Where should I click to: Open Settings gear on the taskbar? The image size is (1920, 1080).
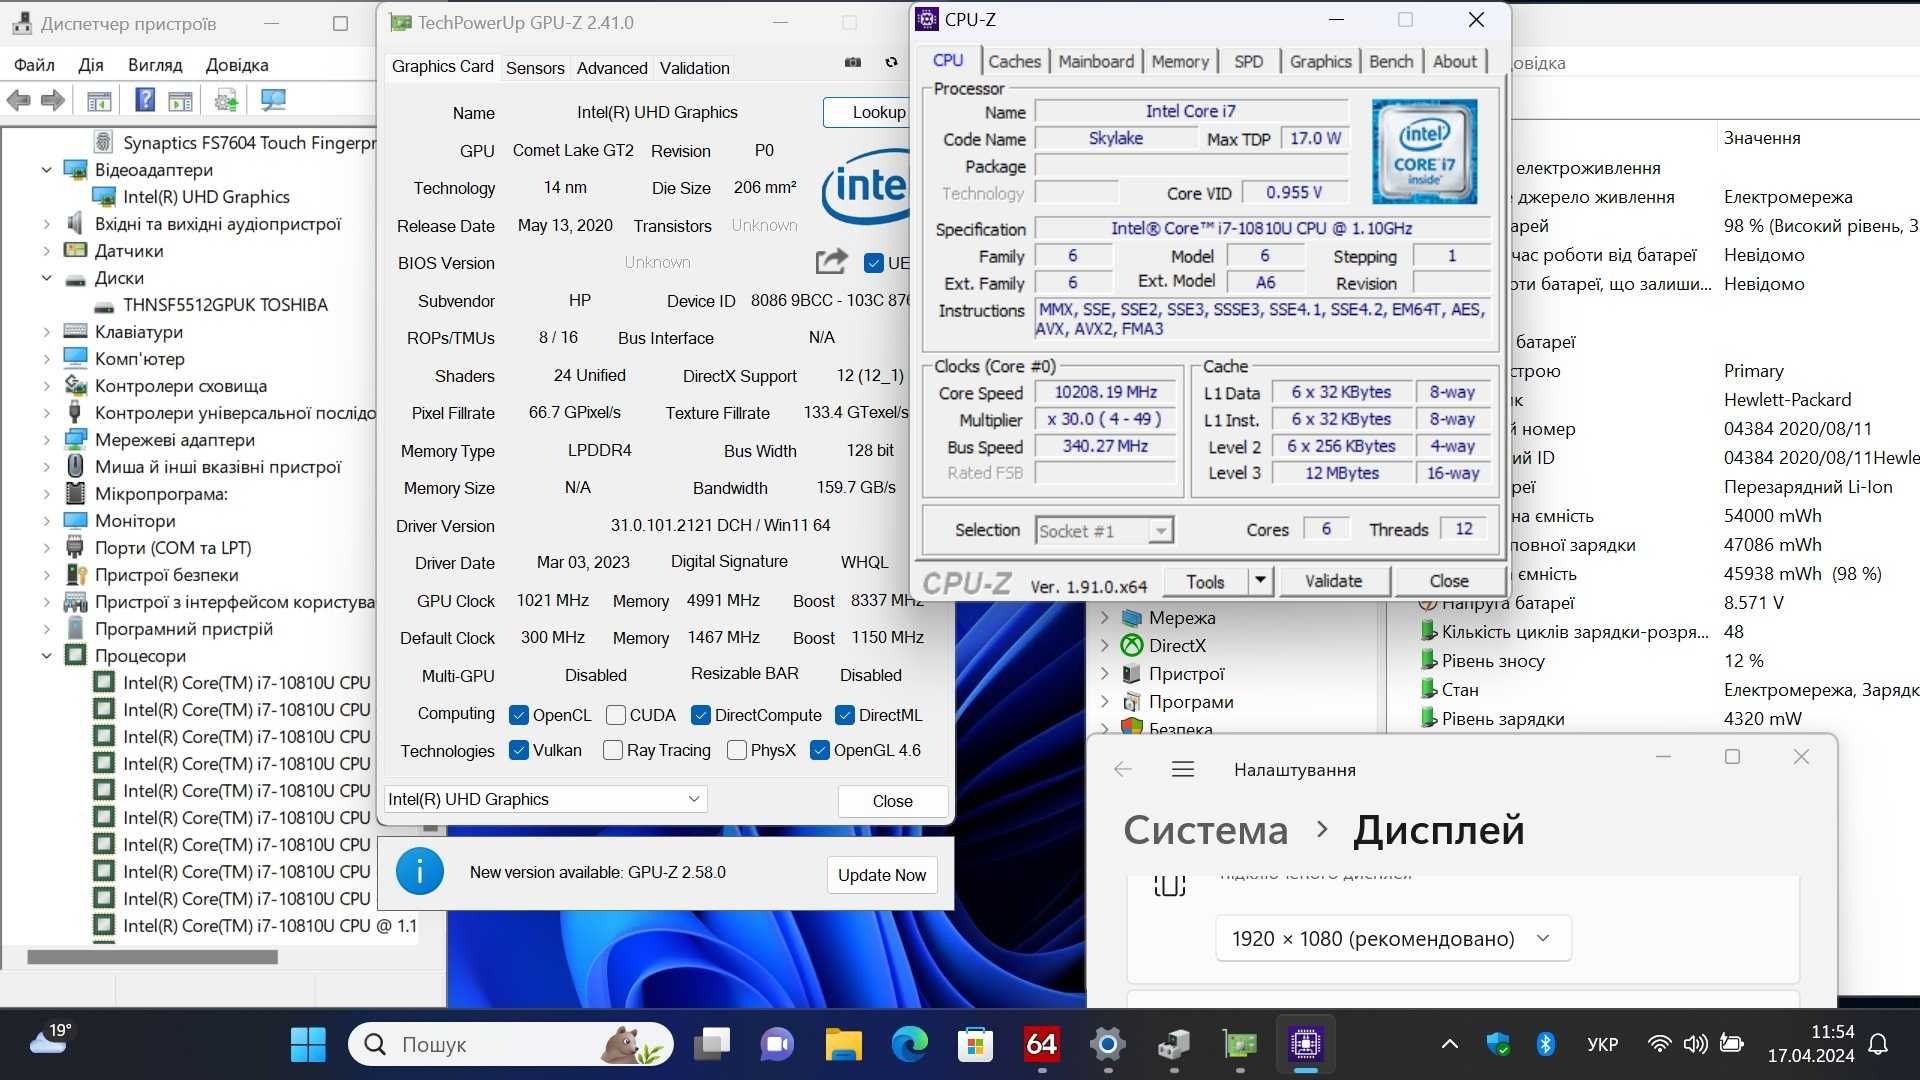click(x=1107, y=1045)
